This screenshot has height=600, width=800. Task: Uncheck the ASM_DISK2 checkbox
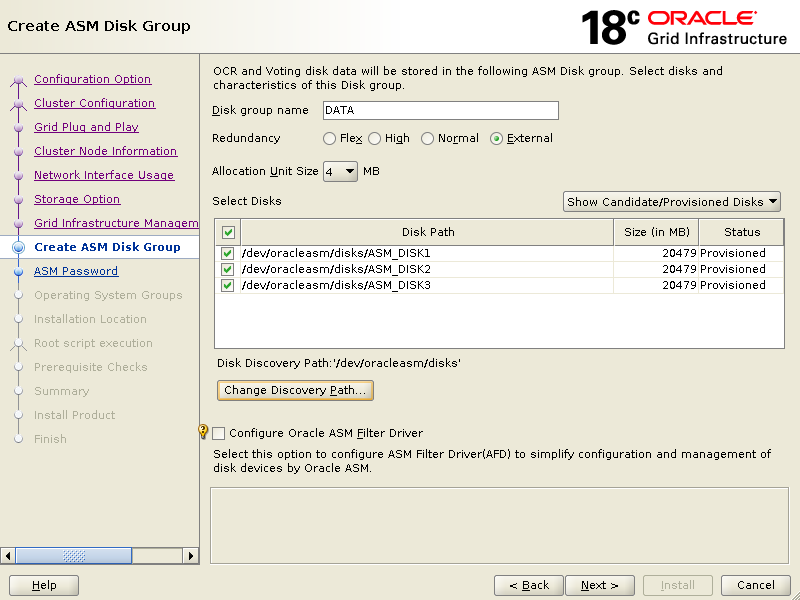[228, 269]
